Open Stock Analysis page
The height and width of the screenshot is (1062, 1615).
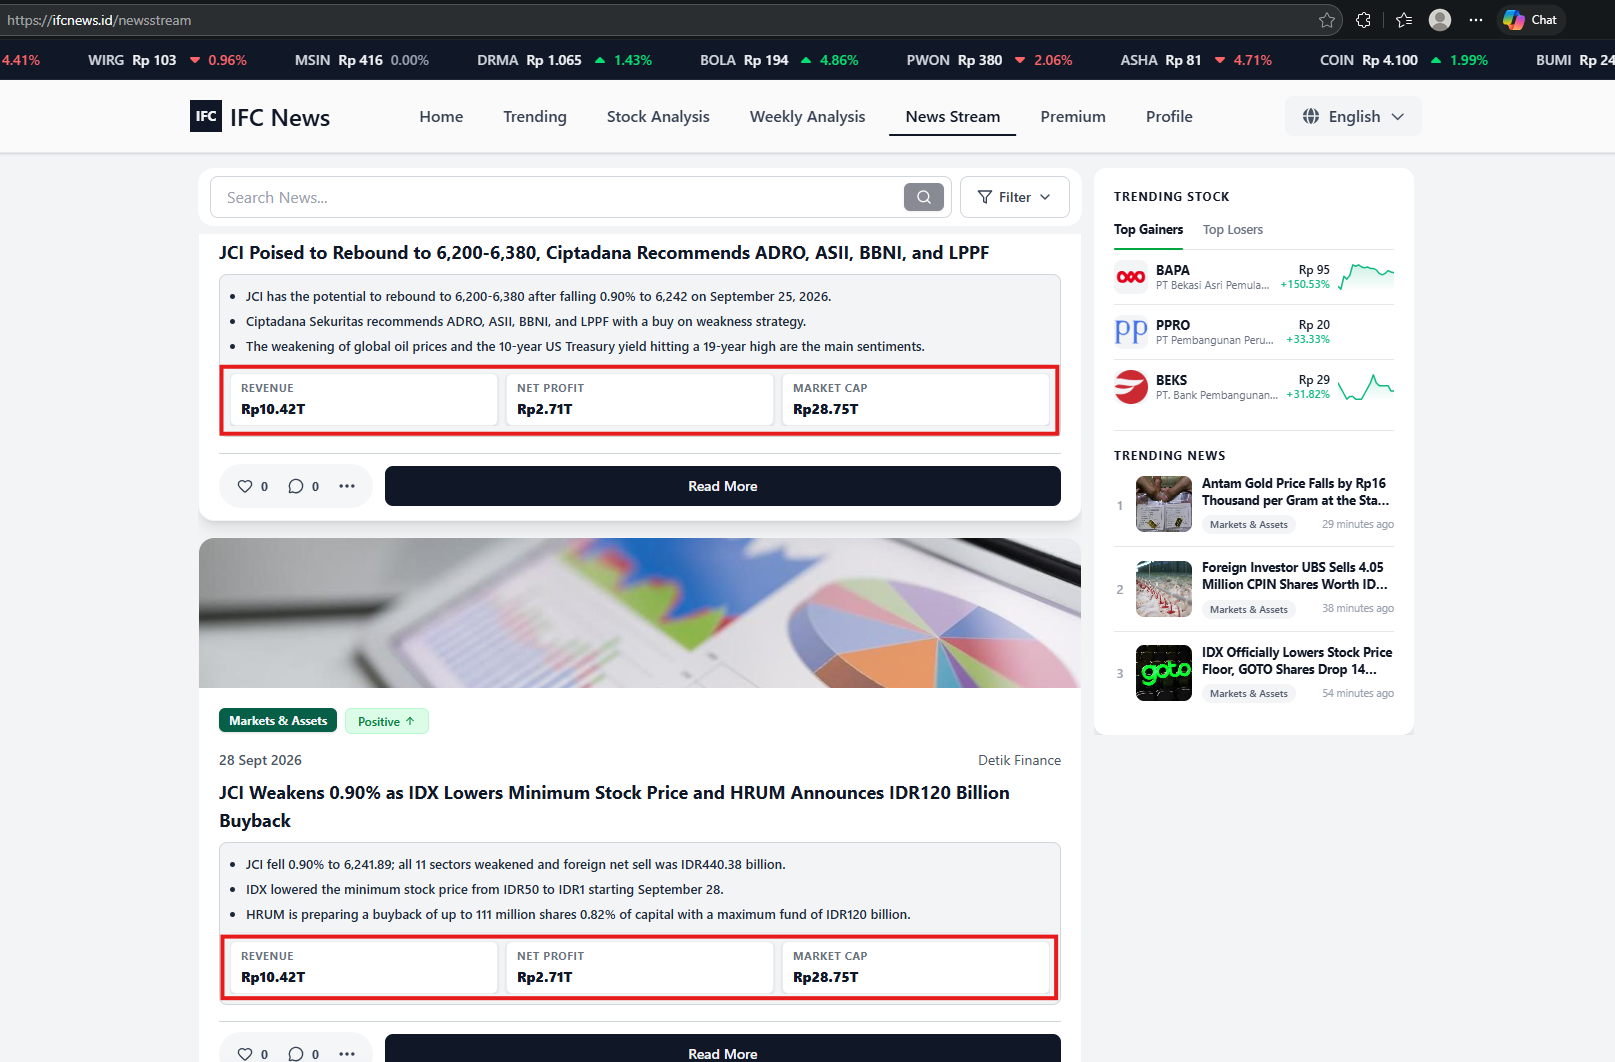[658, 116]
